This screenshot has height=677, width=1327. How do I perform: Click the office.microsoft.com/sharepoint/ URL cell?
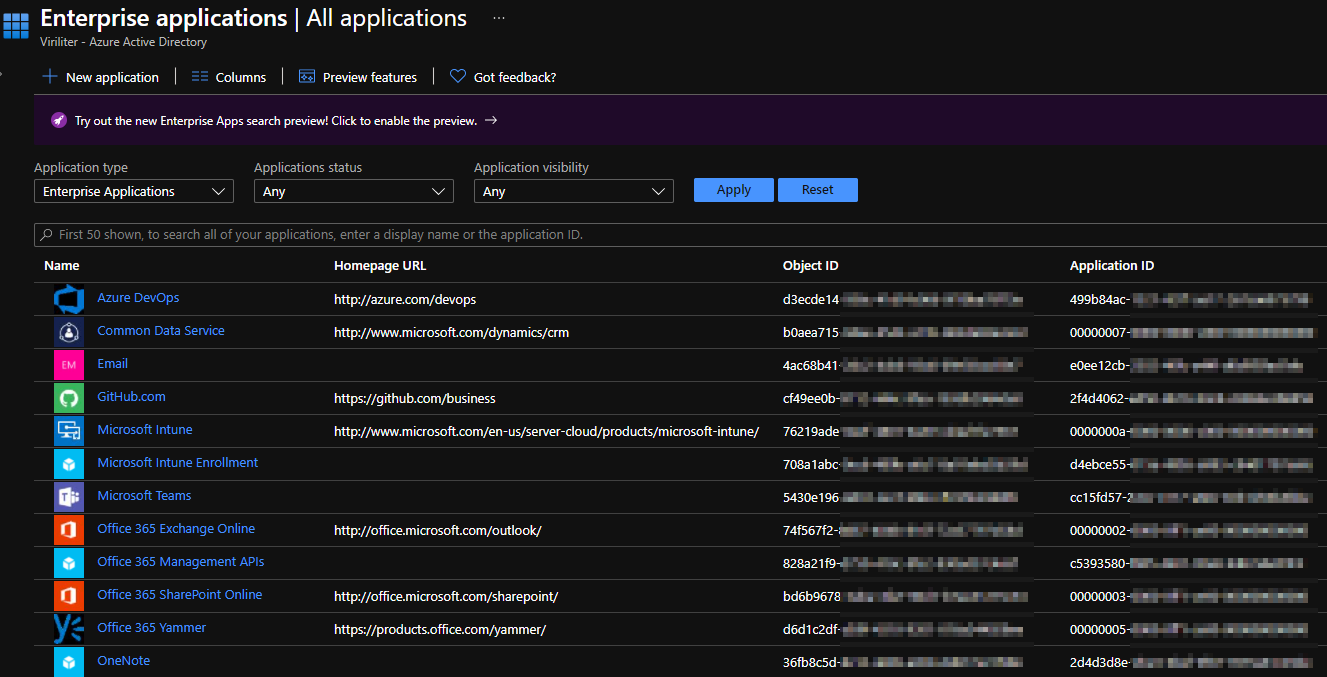pos(446,597)
